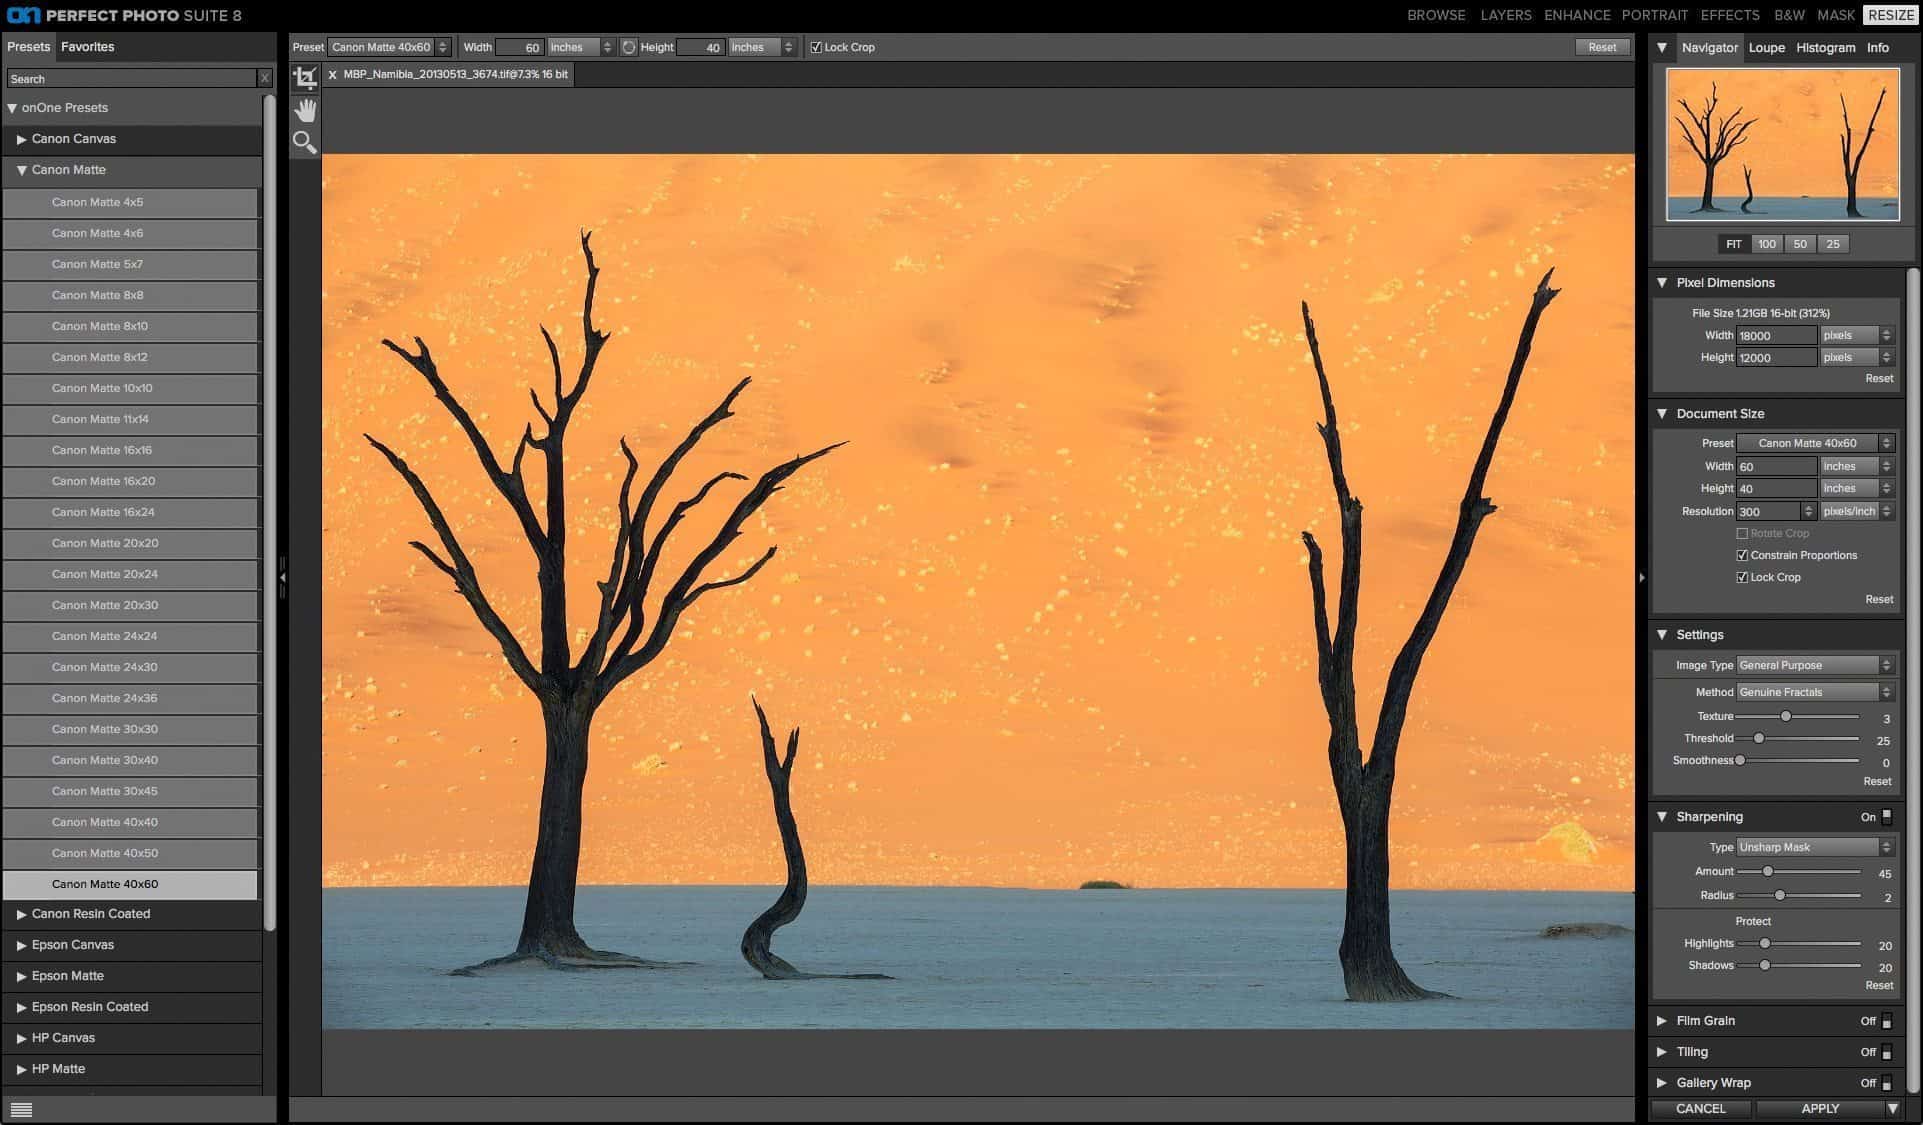This screenshot has height=1125, width=1923.
Task: Click the menu icon below presets
Action: click(x=21, y=1109)
